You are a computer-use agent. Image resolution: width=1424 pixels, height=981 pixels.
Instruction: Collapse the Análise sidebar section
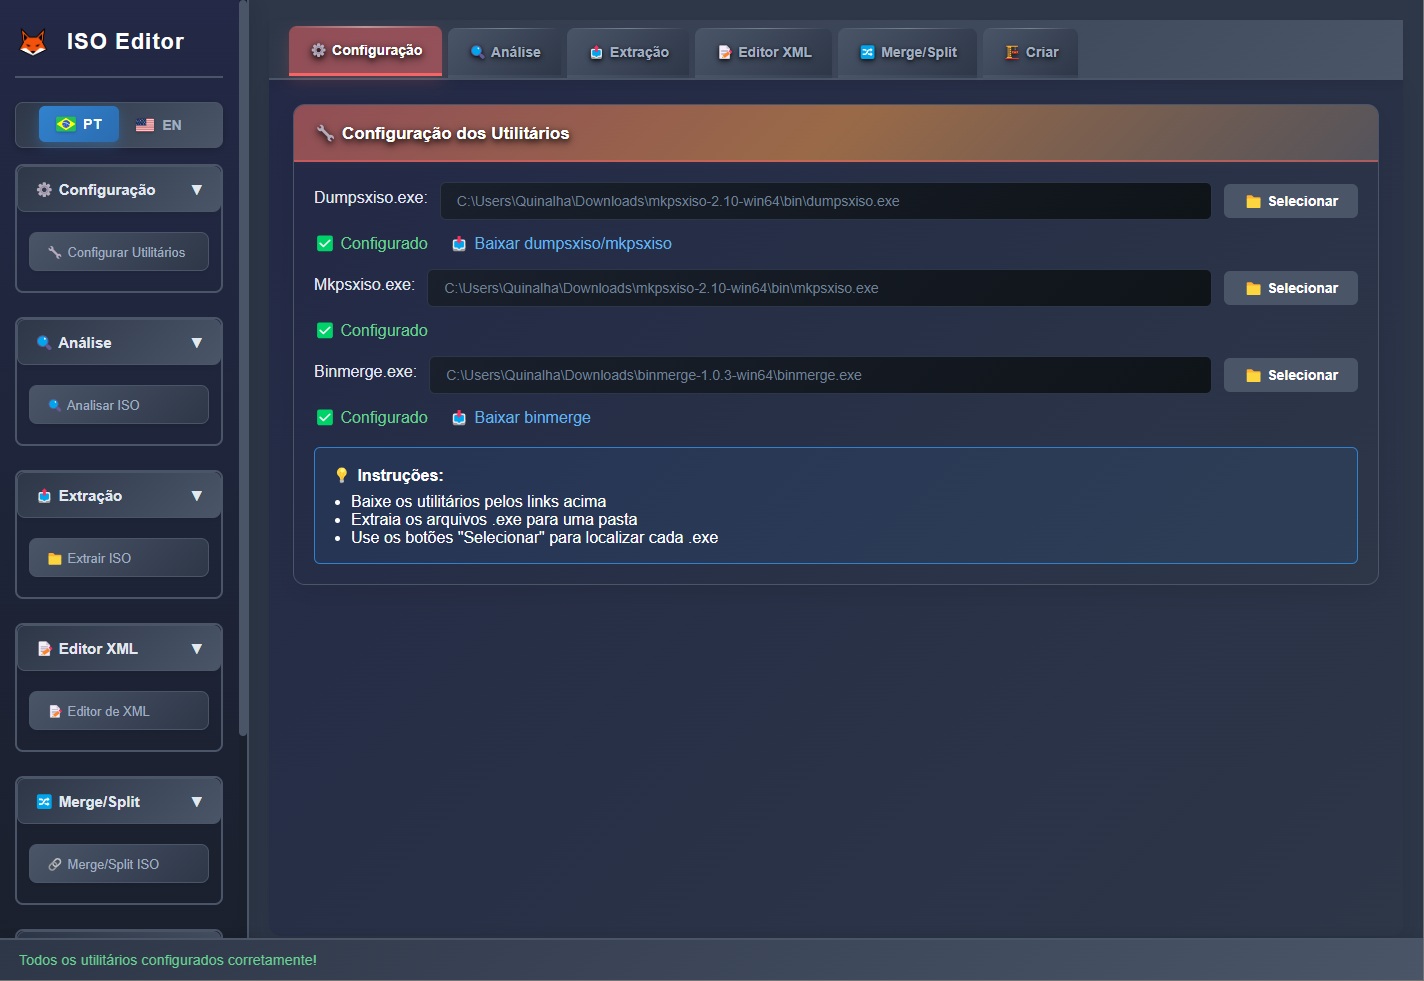tap(196, 343)
